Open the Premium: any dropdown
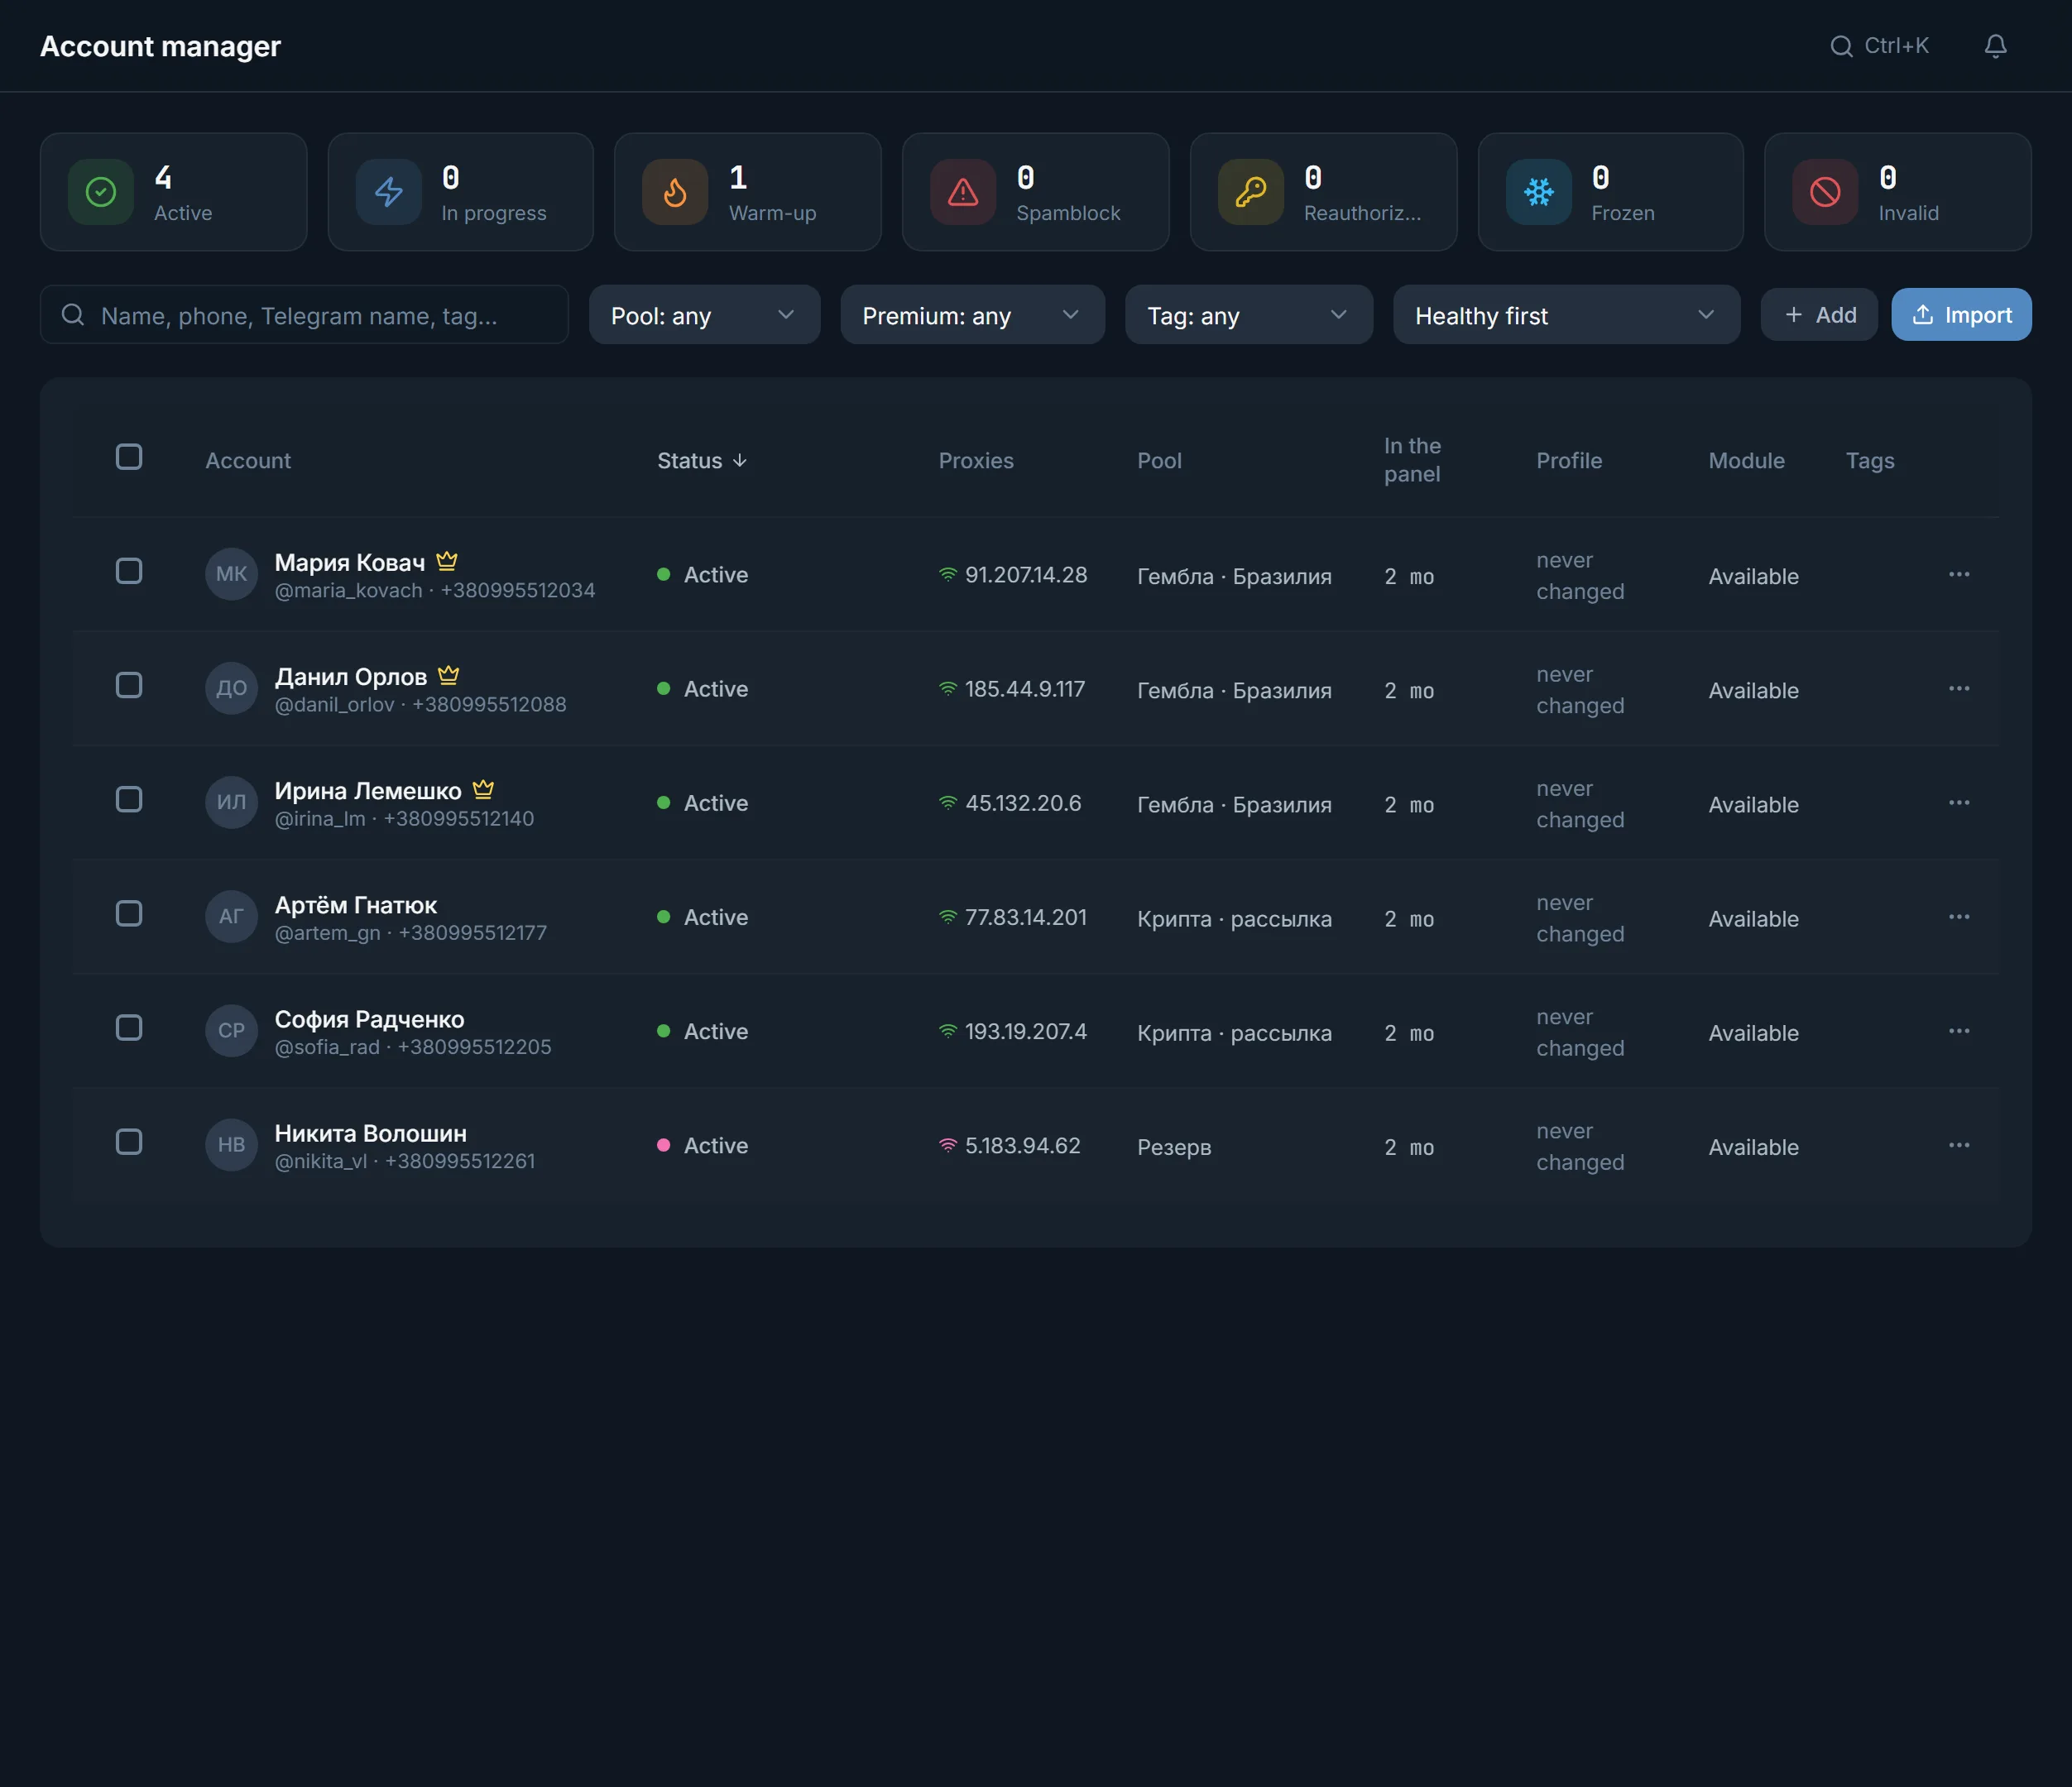The image size is (2072, 1787). tap(972, 315)
